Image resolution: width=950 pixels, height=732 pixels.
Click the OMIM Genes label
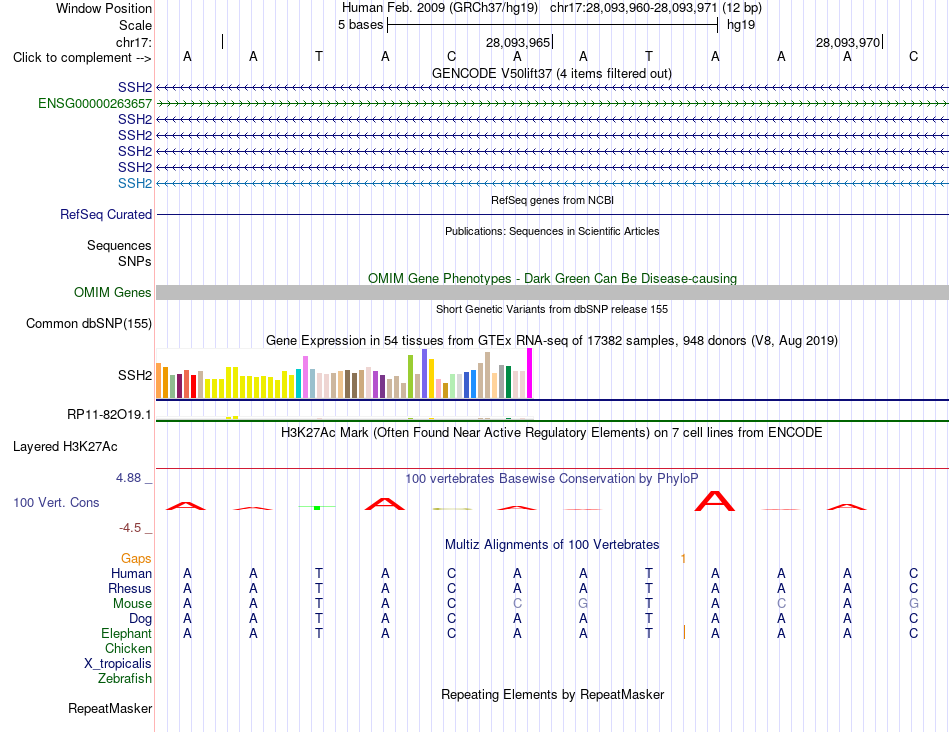[113, 293]
